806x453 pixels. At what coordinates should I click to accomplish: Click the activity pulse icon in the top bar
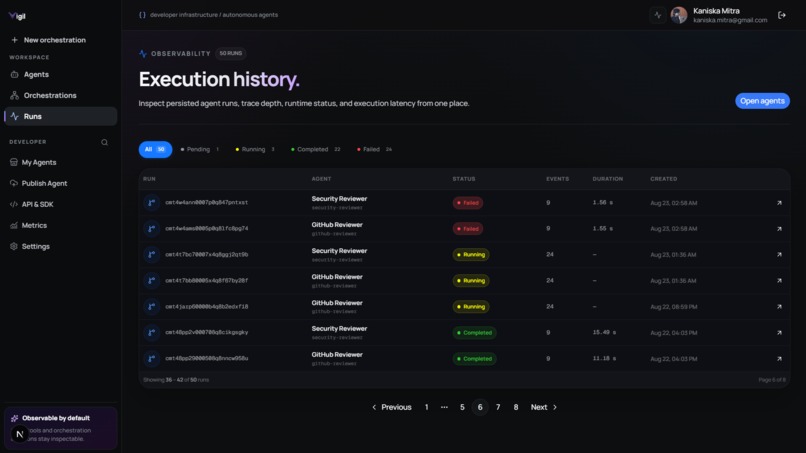click(657, 15)
